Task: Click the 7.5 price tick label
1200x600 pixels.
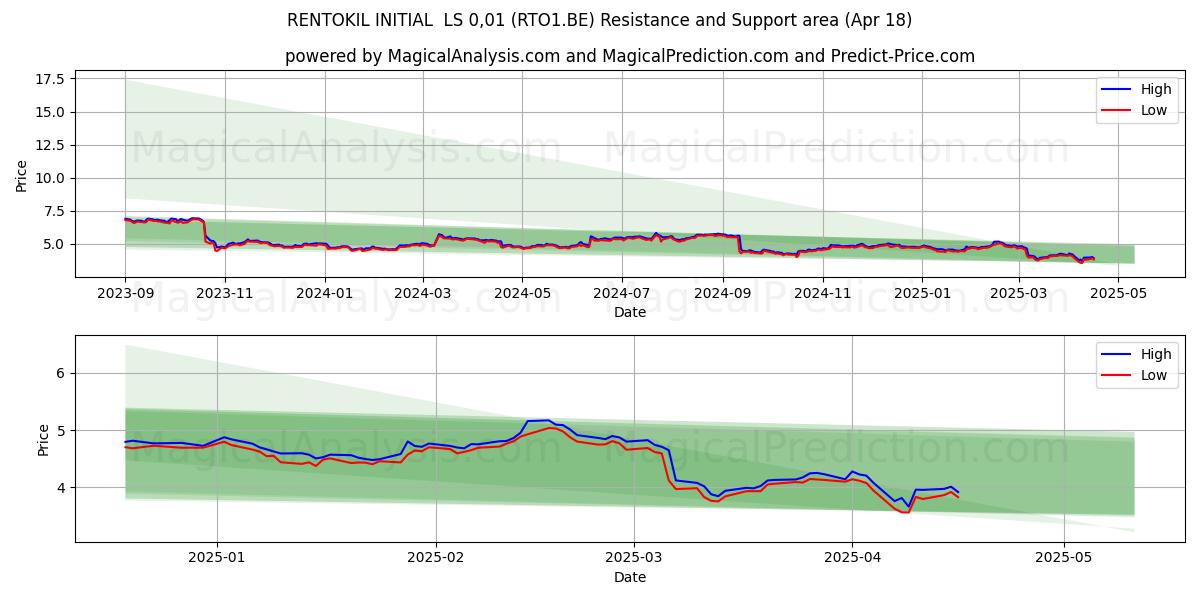Action: (x=54, y=211)
